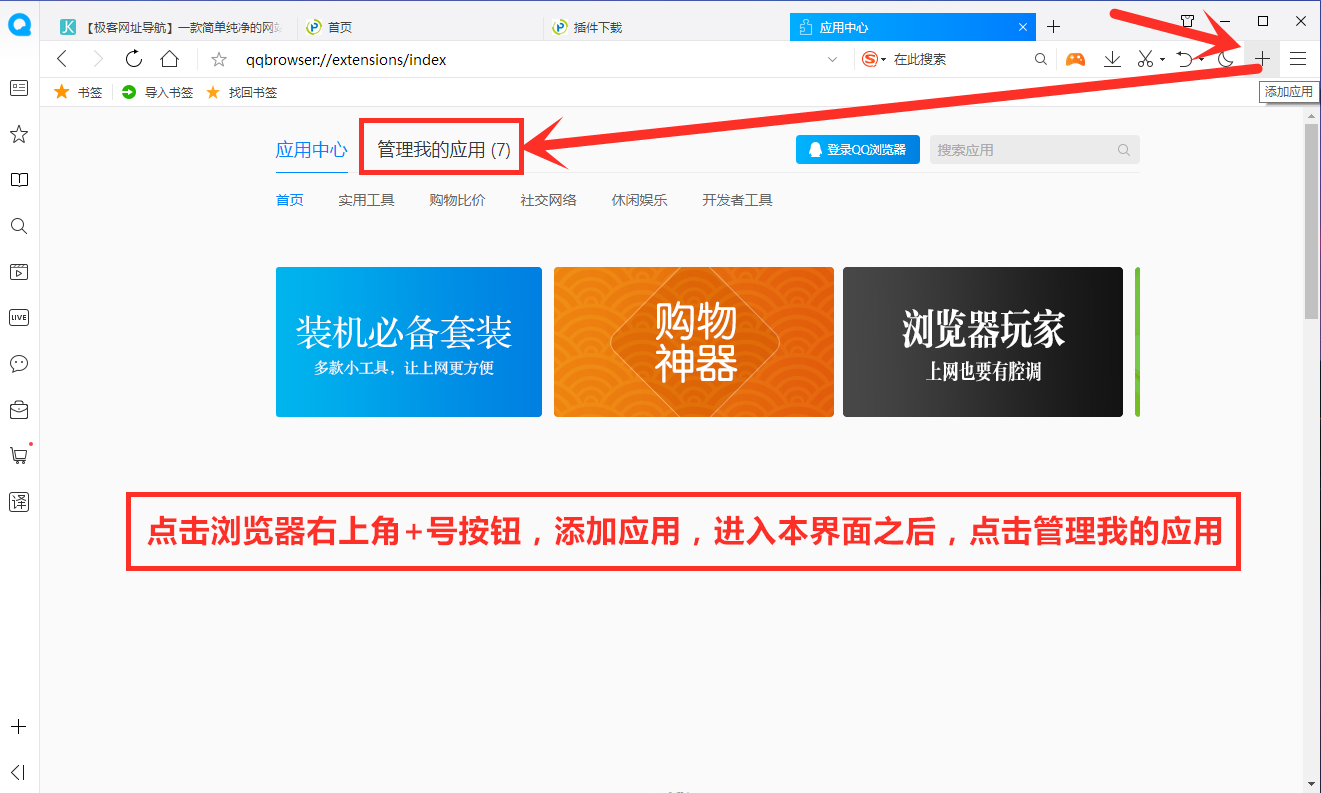Click the 登录QQ浏览器 button

click(x=857, y=149)
